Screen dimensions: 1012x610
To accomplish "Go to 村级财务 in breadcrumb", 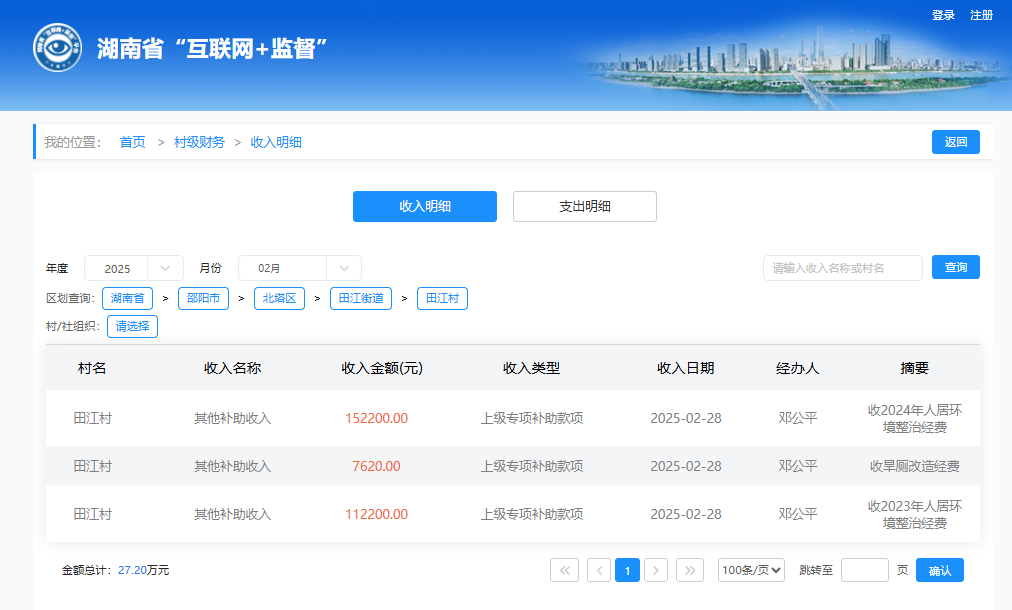I will [199, 142].
